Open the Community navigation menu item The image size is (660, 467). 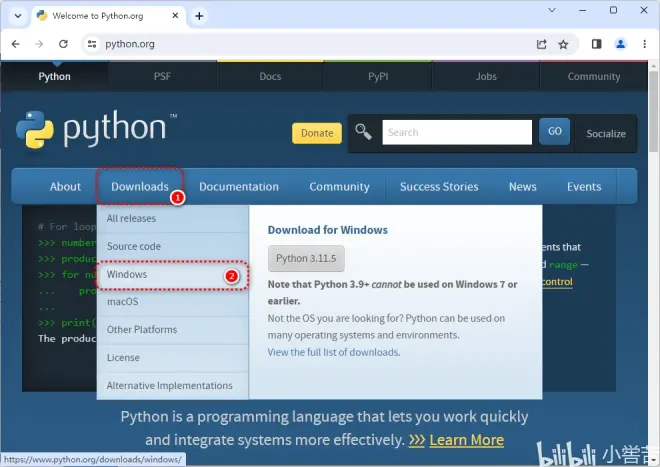[x=339, y=187]
